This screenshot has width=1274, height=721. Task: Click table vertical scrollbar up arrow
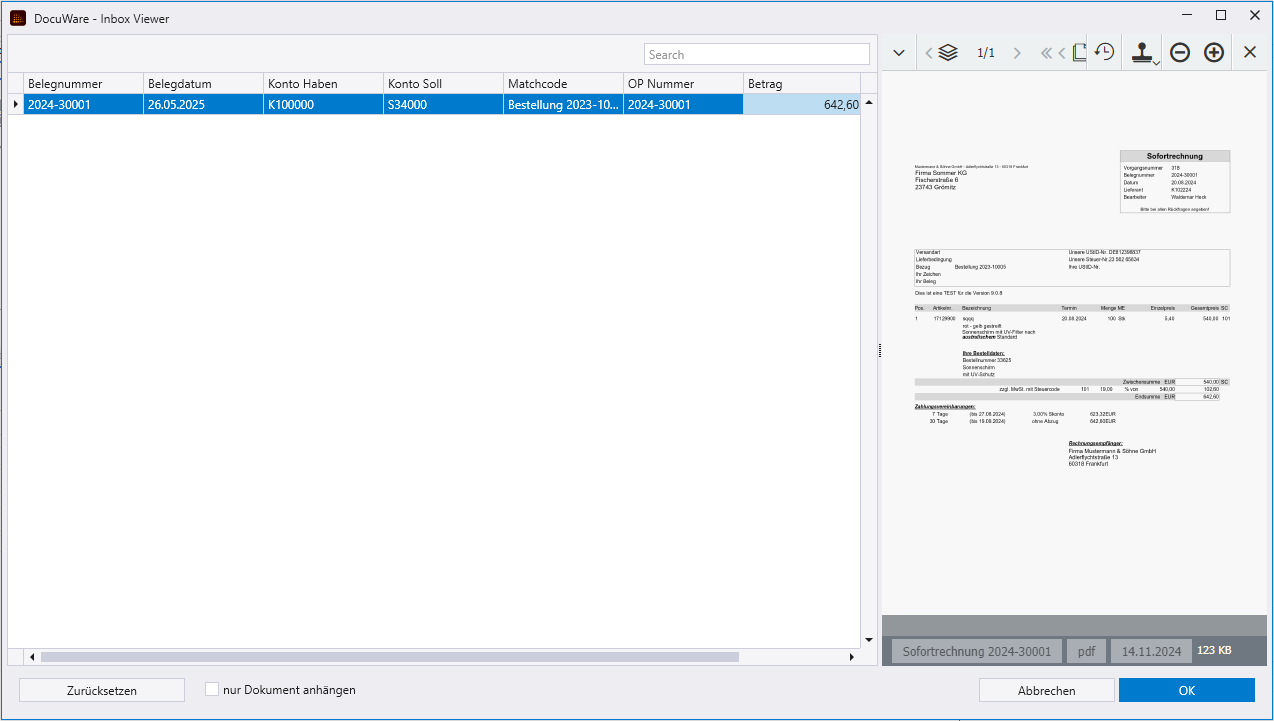click(x=869, y=102)
